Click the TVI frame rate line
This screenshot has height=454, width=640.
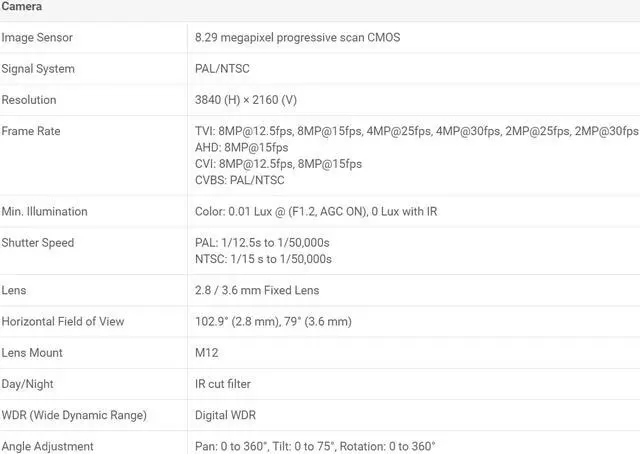click(x=415, y=131)
